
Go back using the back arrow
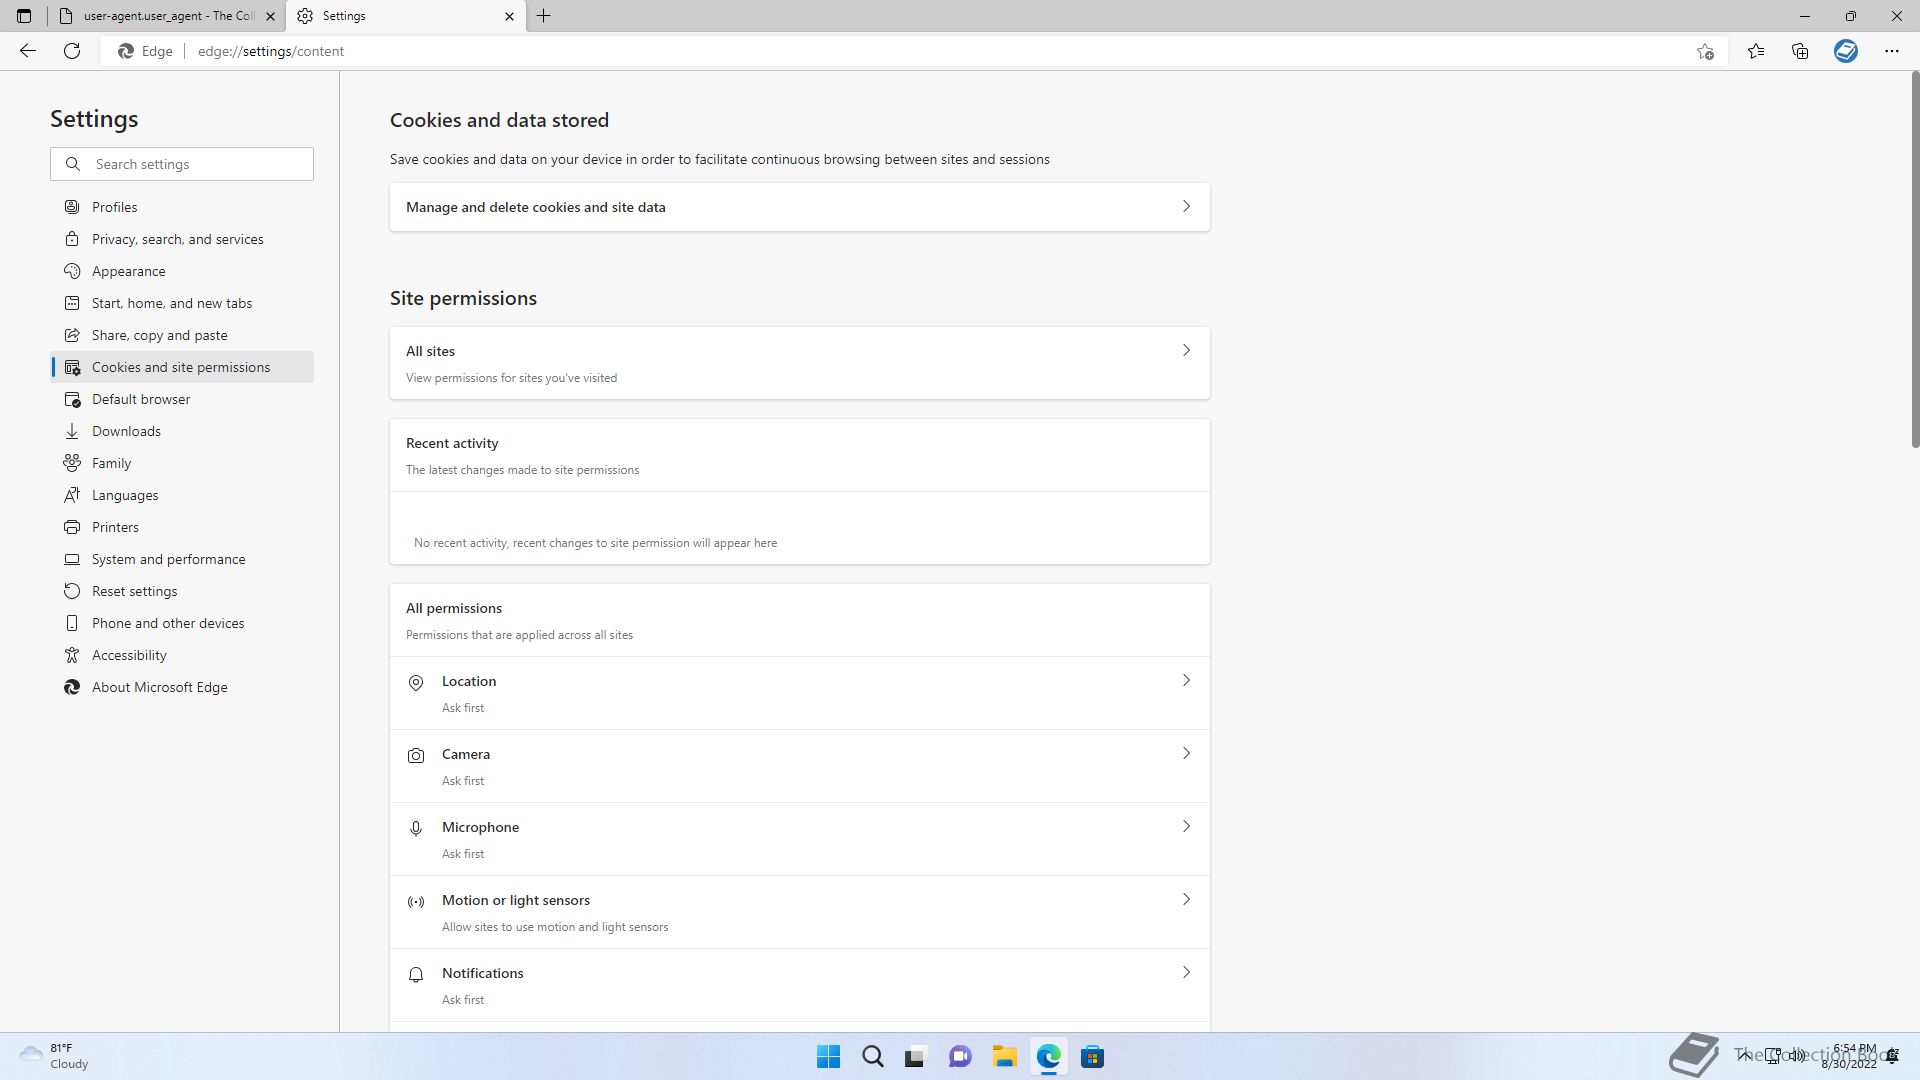click(28, 51)
